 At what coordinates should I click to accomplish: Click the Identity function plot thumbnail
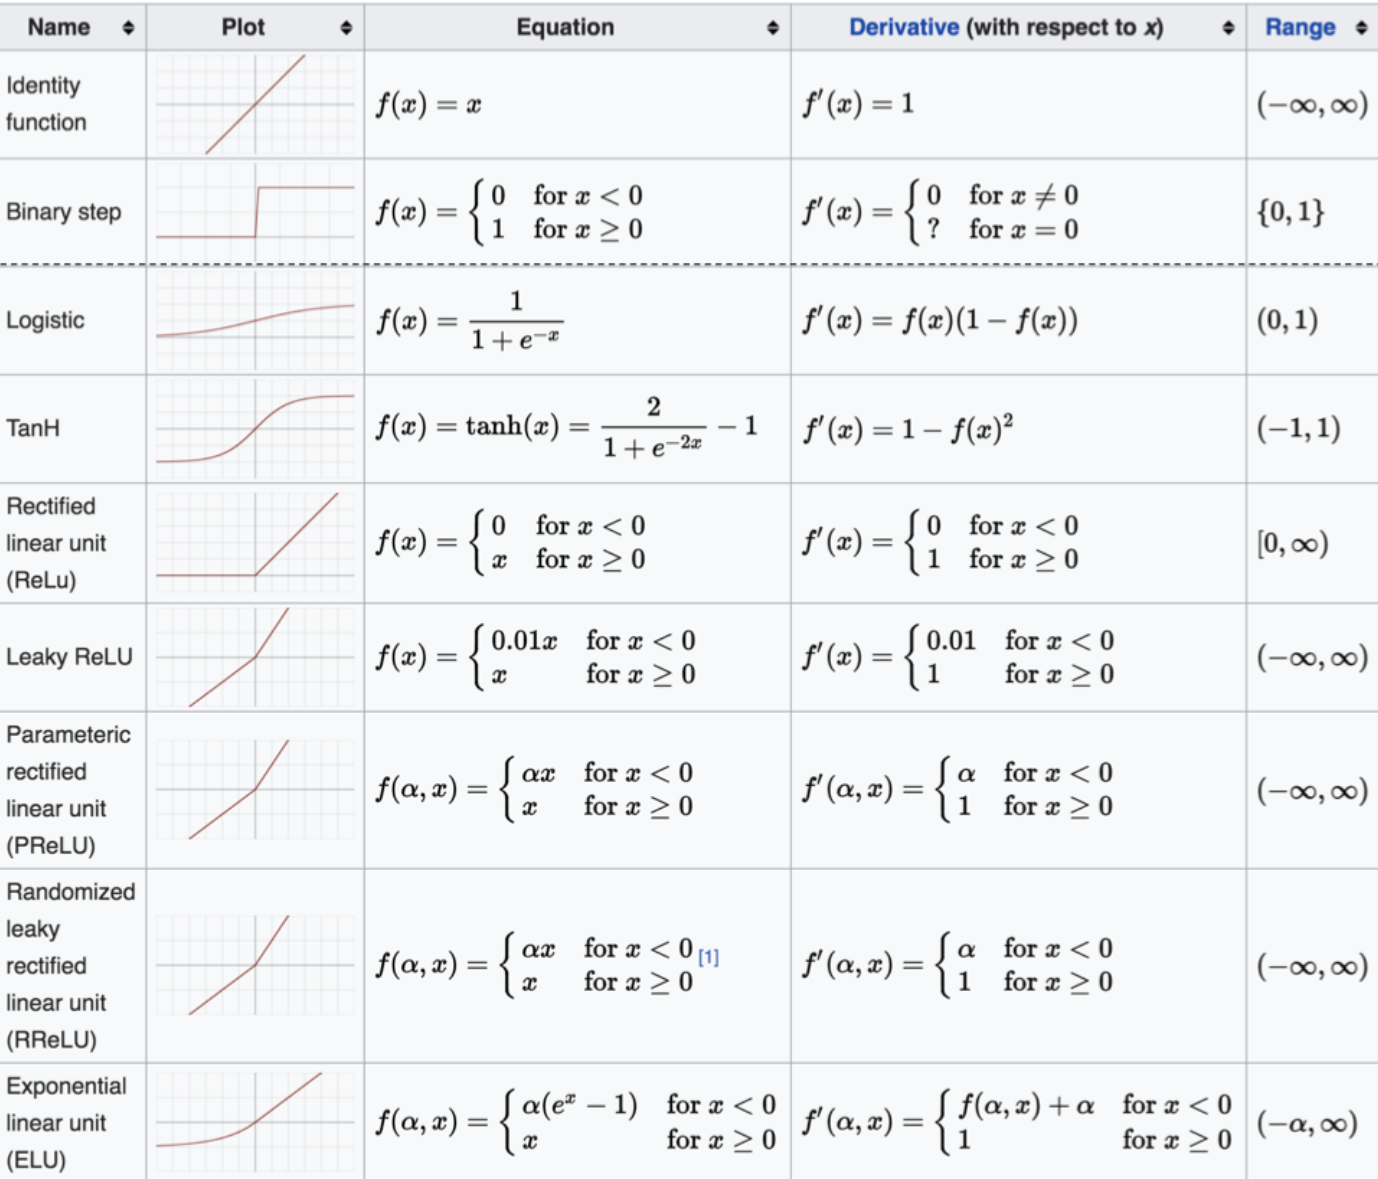(x=255, y=104)
